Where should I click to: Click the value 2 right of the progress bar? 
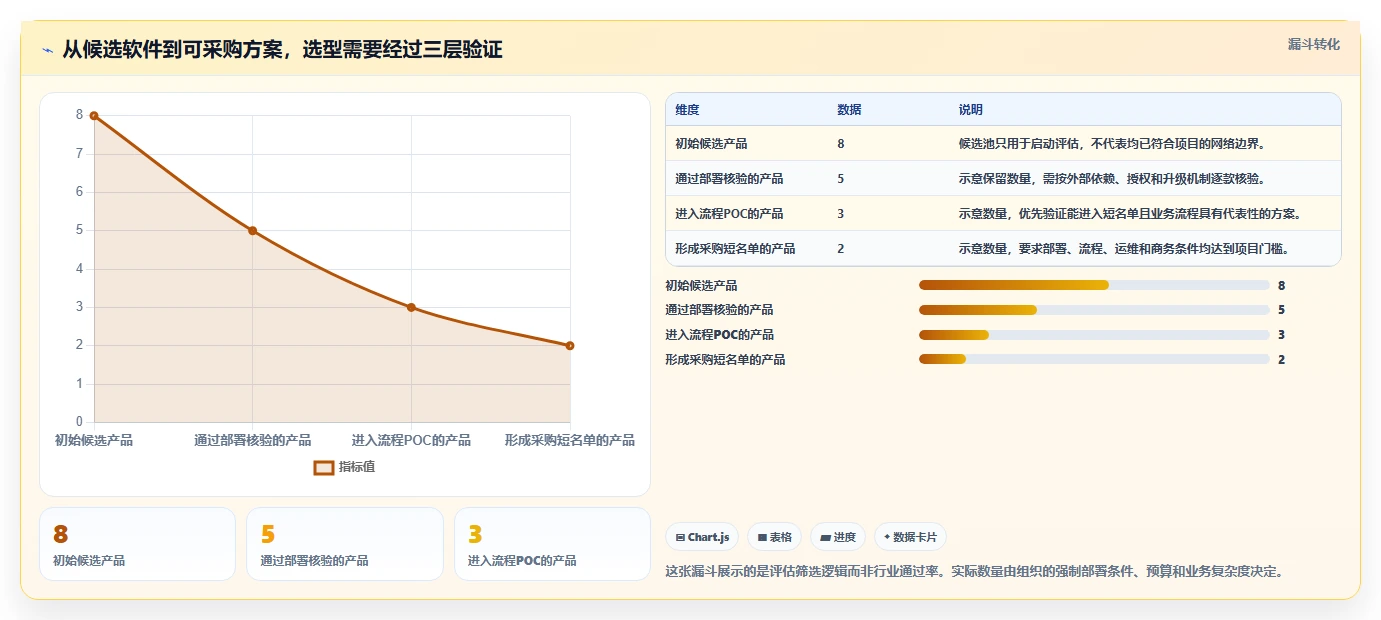[1282, 359]
